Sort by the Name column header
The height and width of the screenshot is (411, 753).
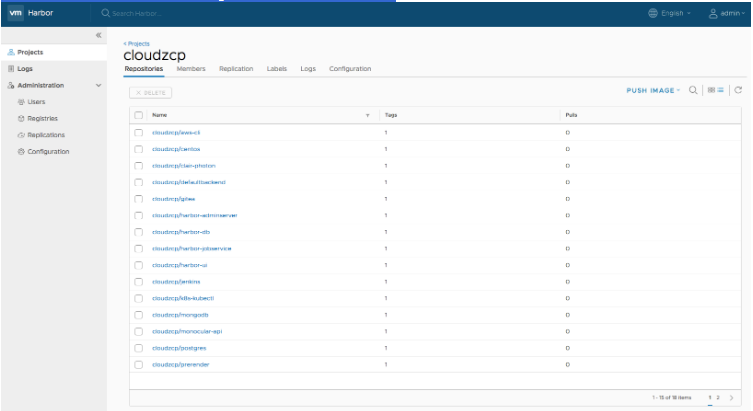[x=159, y=115]
